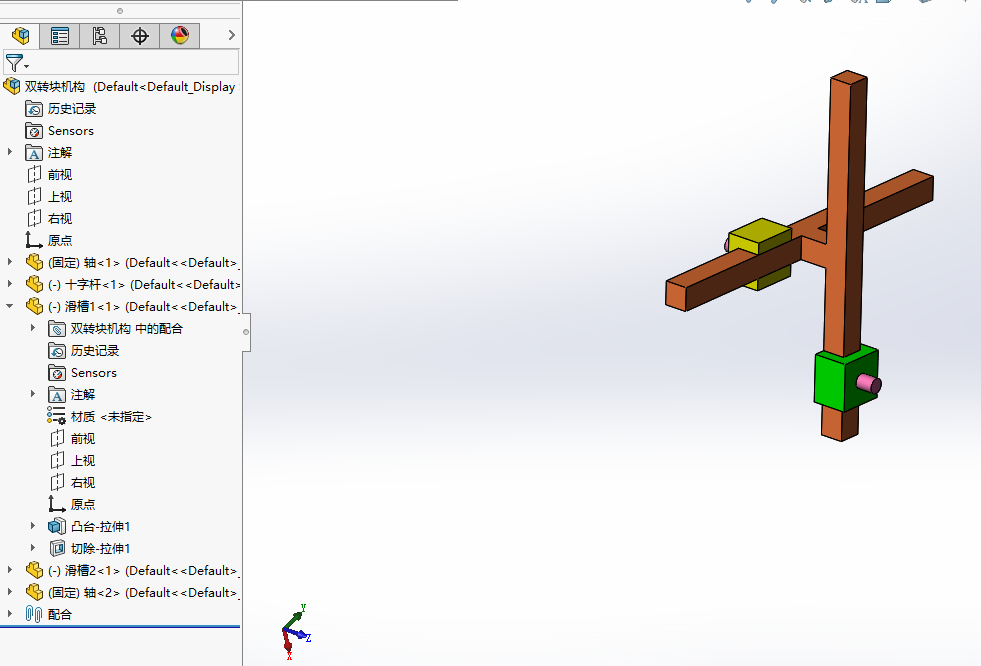Select 前视 plane under 滑槽1
The height and width of the screenshot is (666, 981).
click(x=57, y=438)
